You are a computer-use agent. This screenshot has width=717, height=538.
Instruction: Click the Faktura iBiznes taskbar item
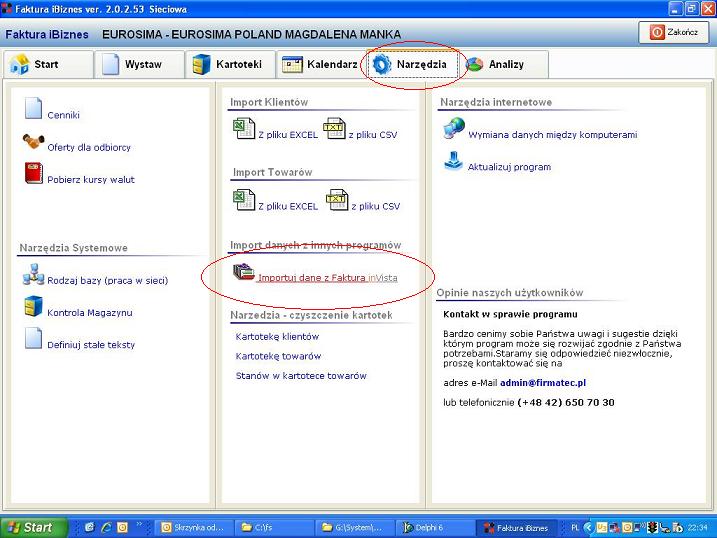(517, 528)
